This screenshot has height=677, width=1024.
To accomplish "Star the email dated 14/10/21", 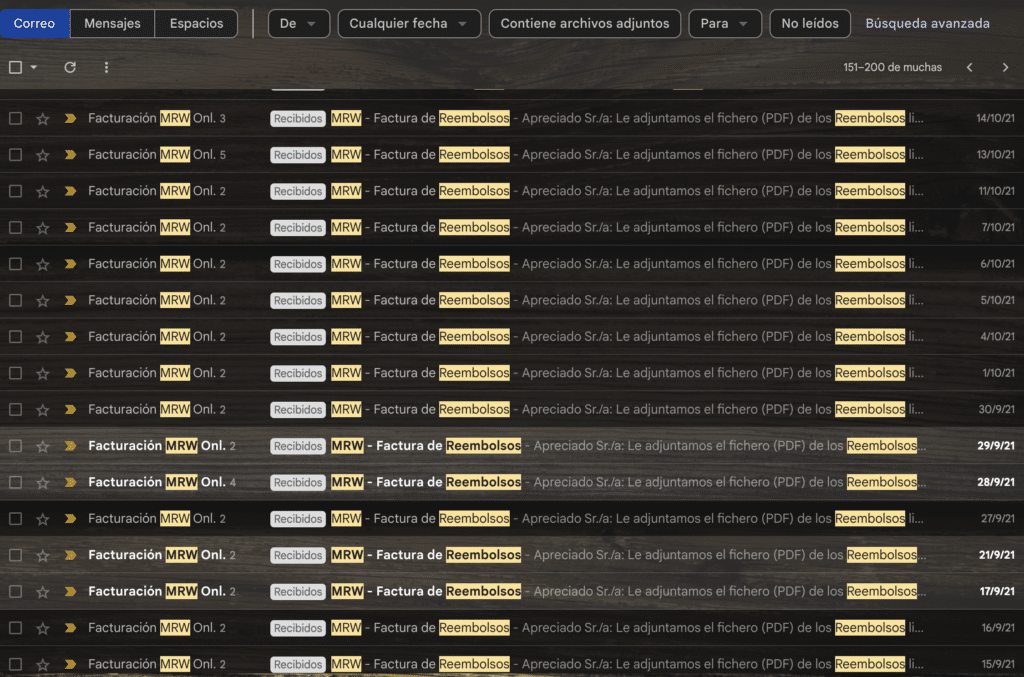I will (43, 119).
